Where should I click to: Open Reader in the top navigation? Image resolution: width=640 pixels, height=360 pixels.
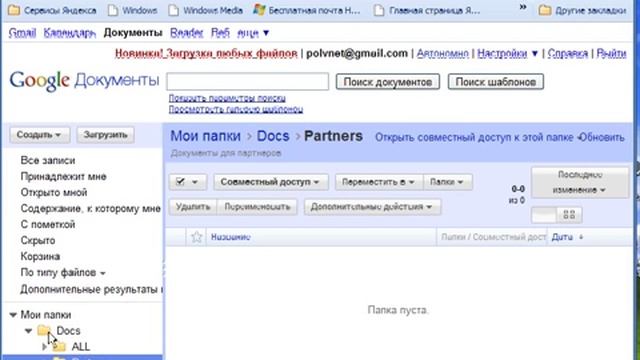[x=187, y=33]
